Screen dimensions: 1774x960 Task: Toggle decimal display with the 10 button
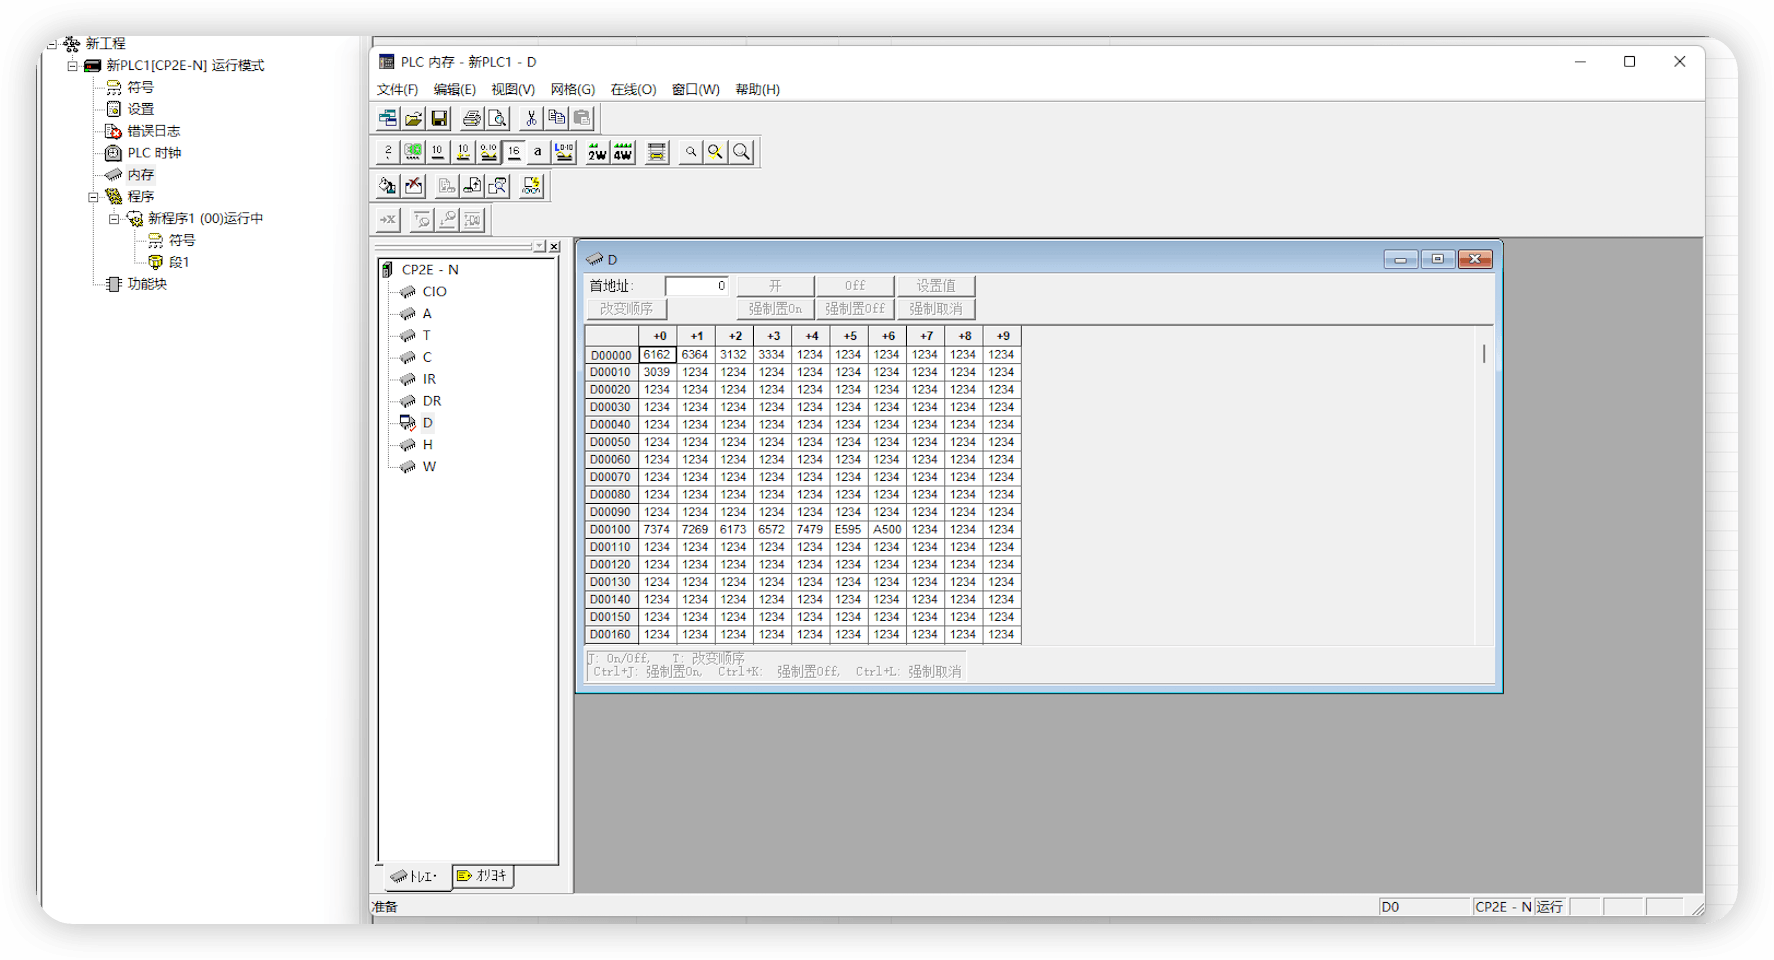coord(436,152)
